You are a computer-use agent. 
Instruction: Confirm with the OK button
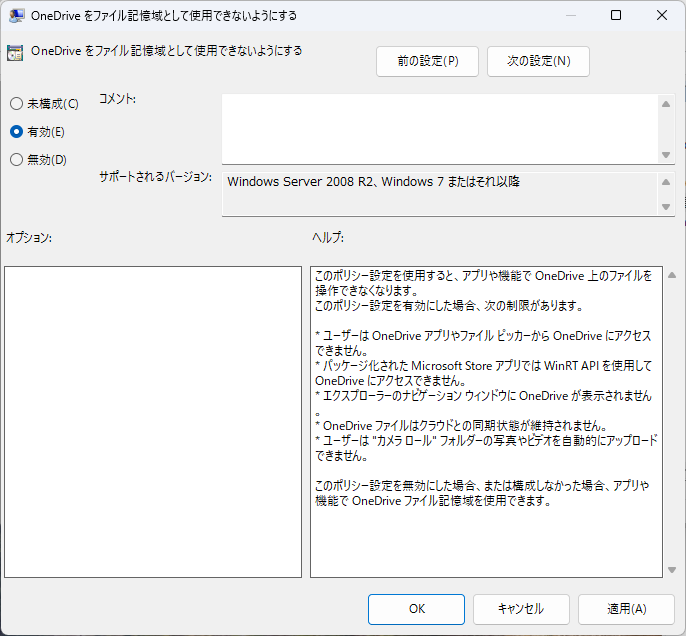tap(416, 609)
